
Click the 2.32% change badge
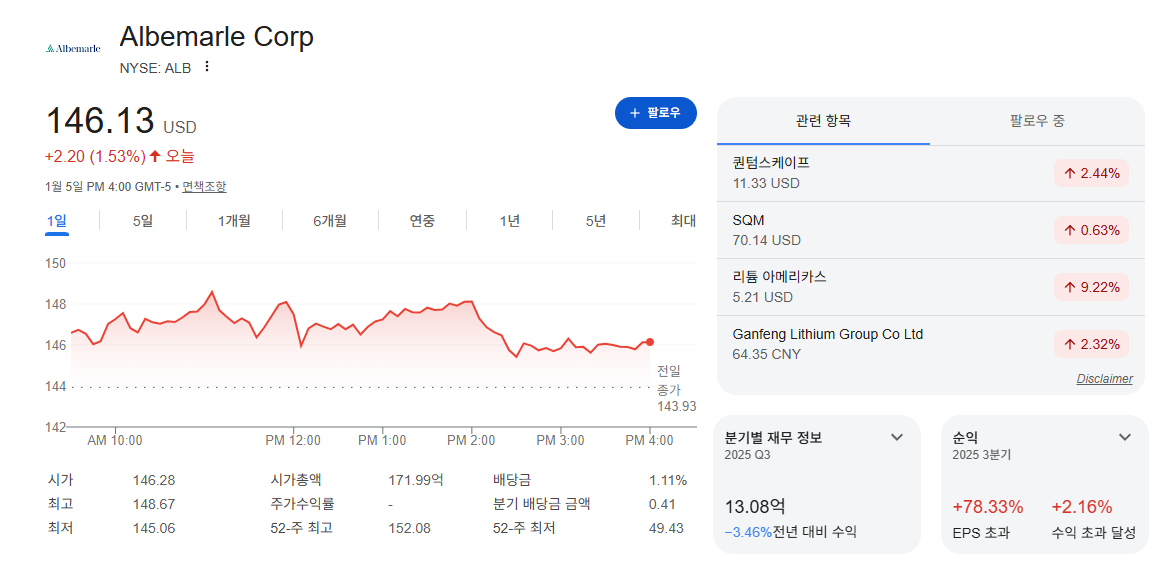click(x=1091, y=344)
